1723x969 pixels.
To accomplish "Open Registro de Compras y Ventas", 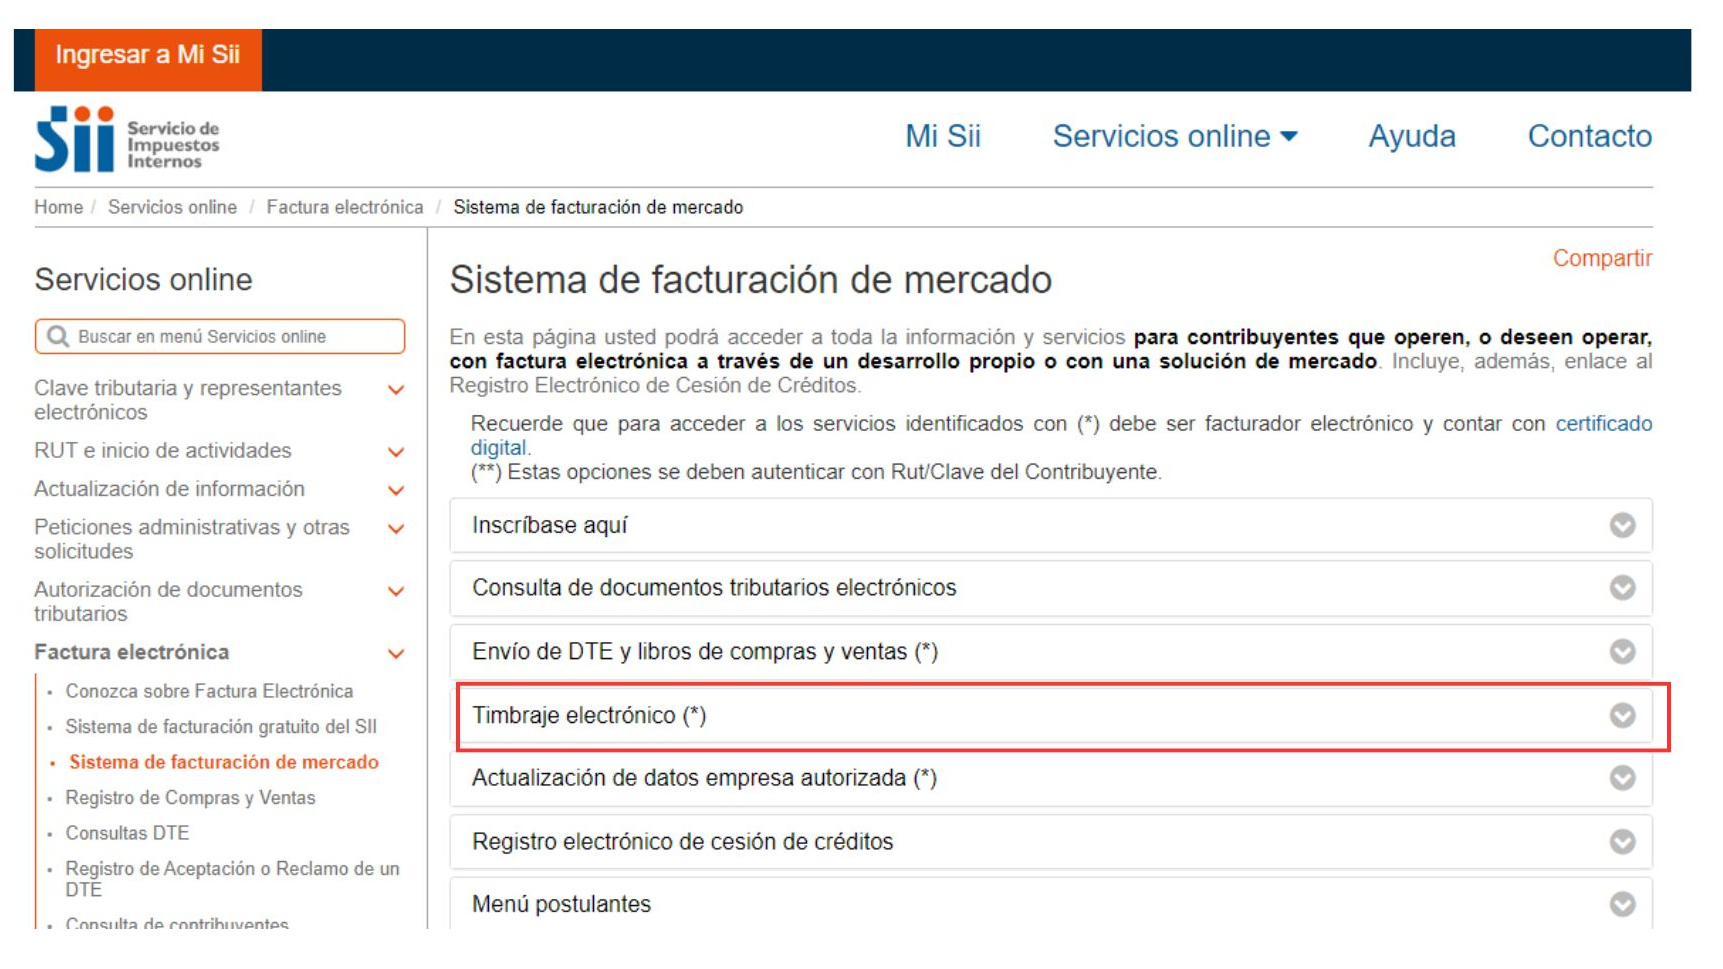I will tap(190, 798).
